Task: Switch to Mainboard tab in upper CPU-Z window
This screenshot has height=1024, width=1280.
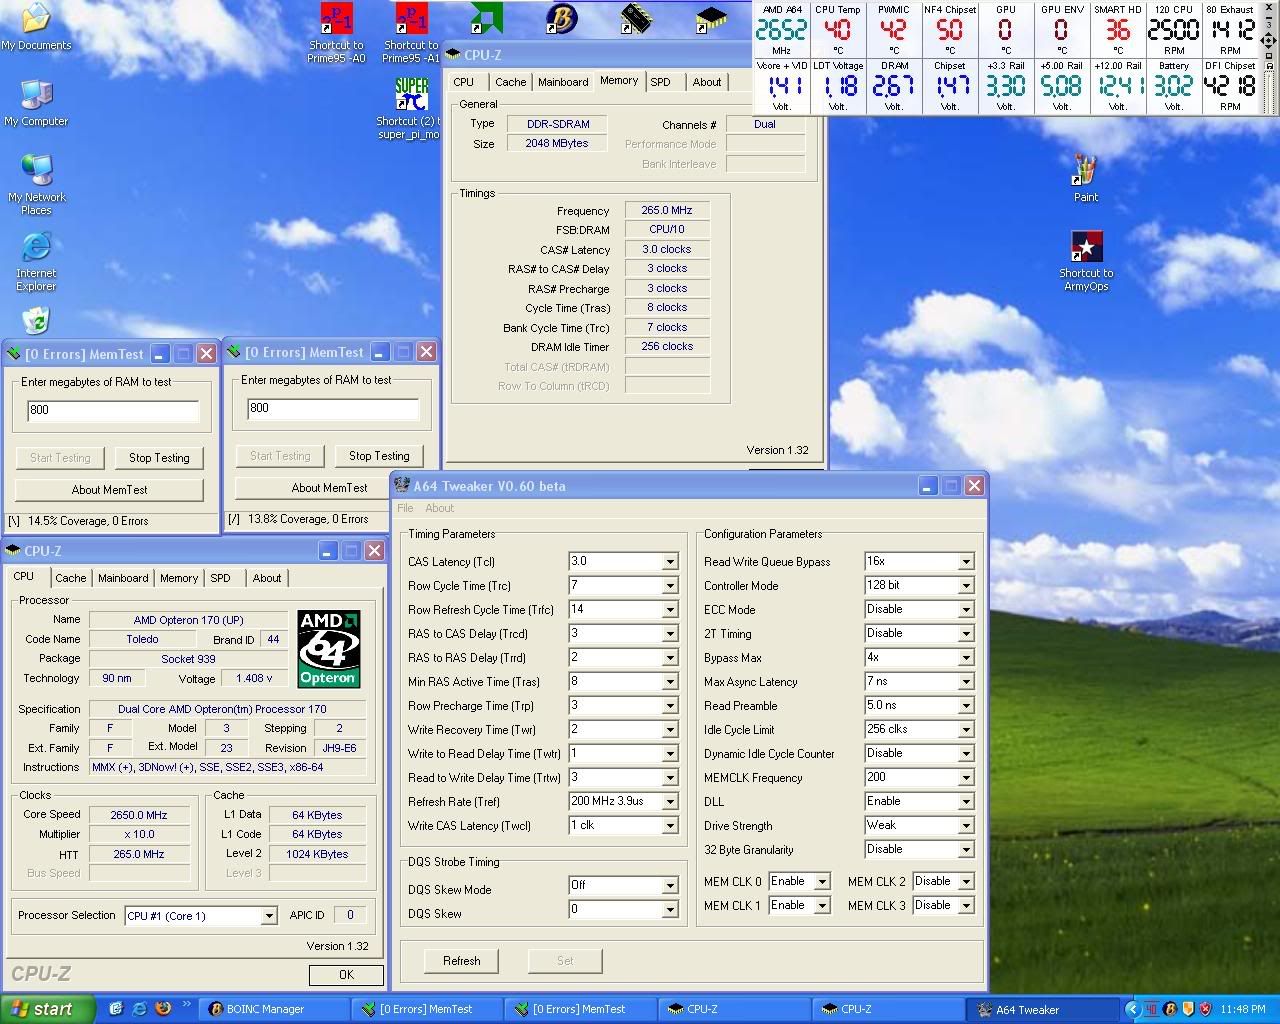Action: 563,82
